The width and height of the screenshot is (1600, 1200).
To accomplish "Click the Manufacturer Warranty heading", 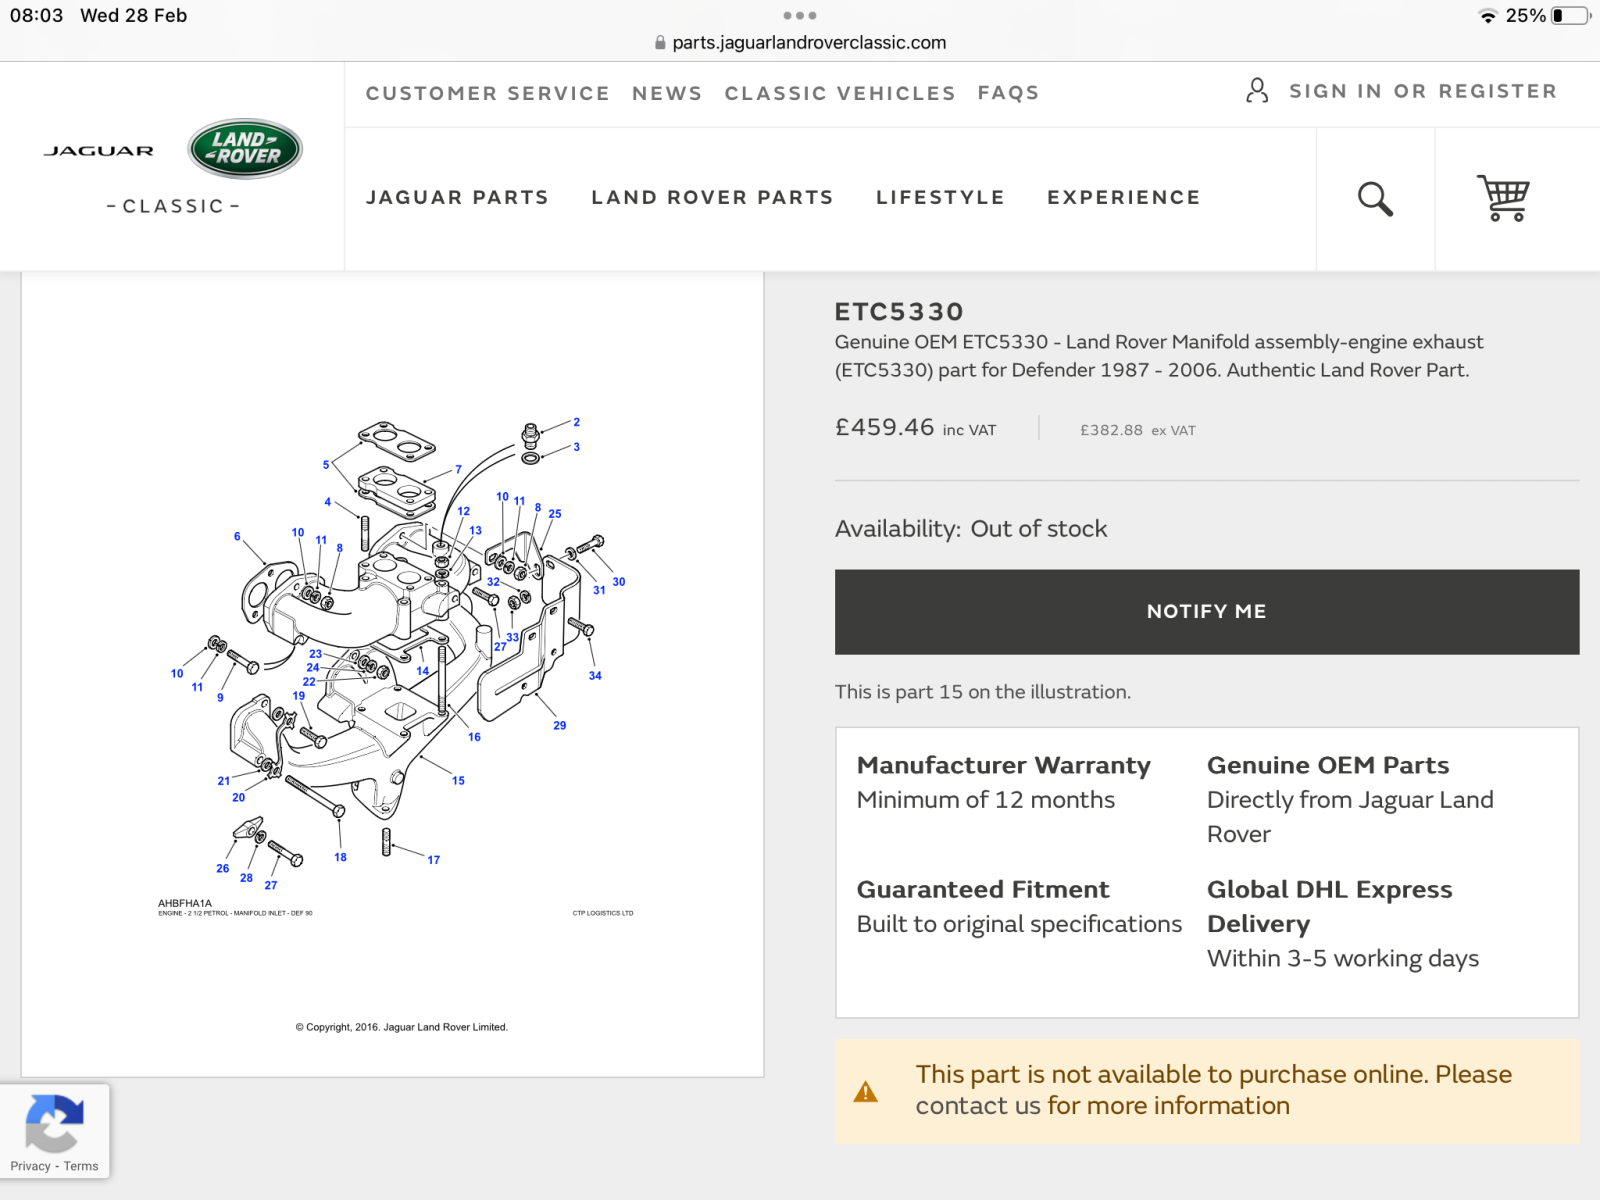I will (x=1004, y=765).
